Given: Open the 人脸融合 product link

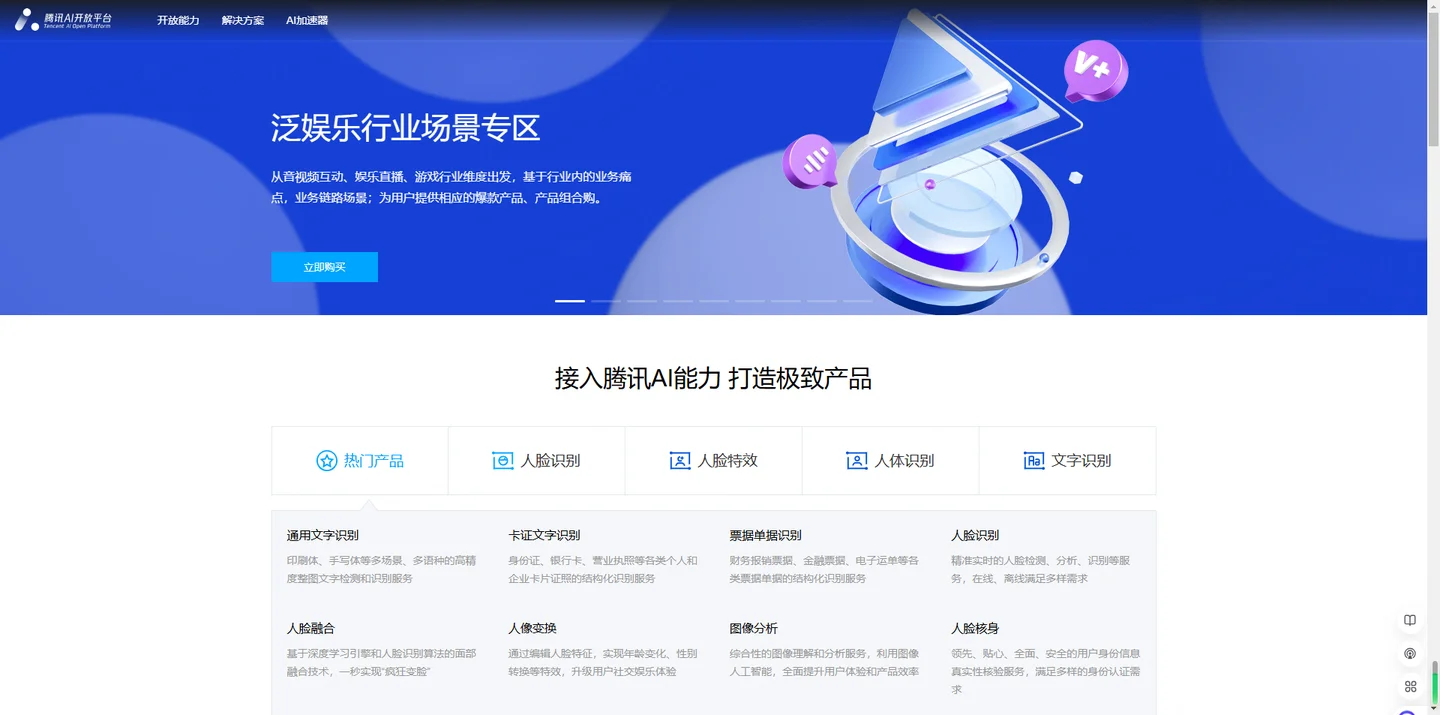Looking at the screenshot, I should pos(311,629).
